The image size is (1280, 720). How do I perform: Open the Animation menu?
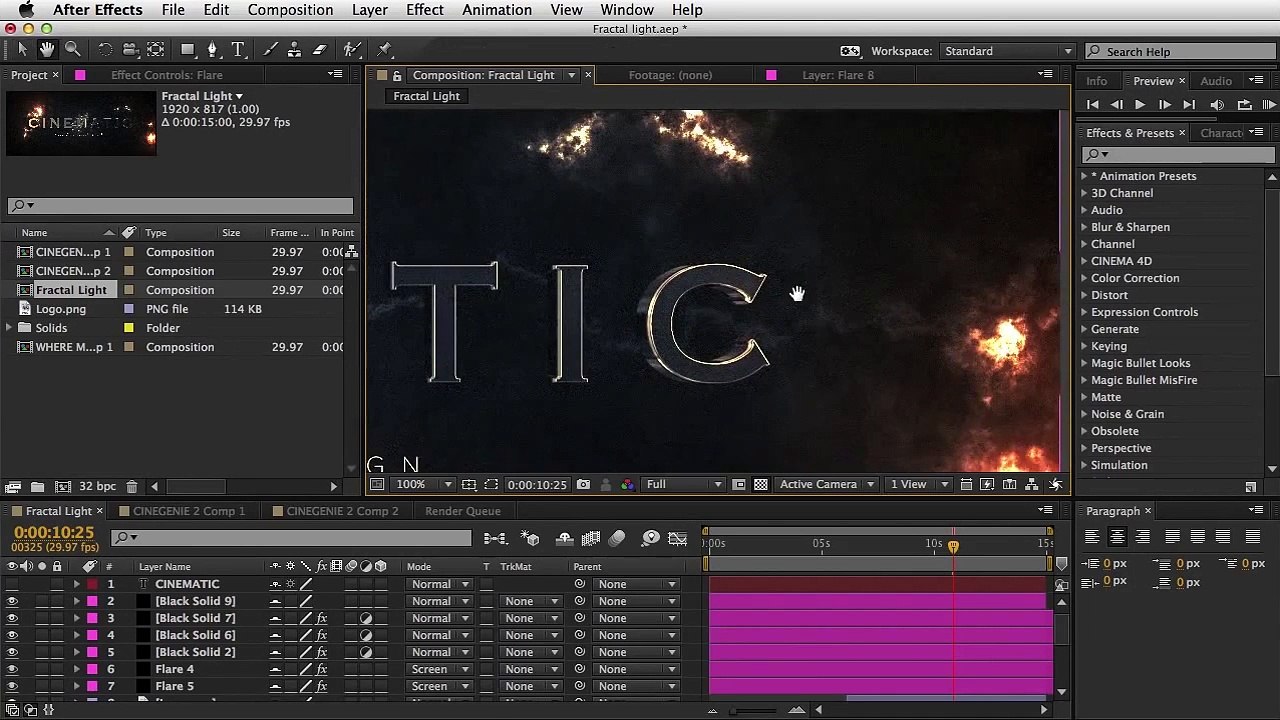497,10
